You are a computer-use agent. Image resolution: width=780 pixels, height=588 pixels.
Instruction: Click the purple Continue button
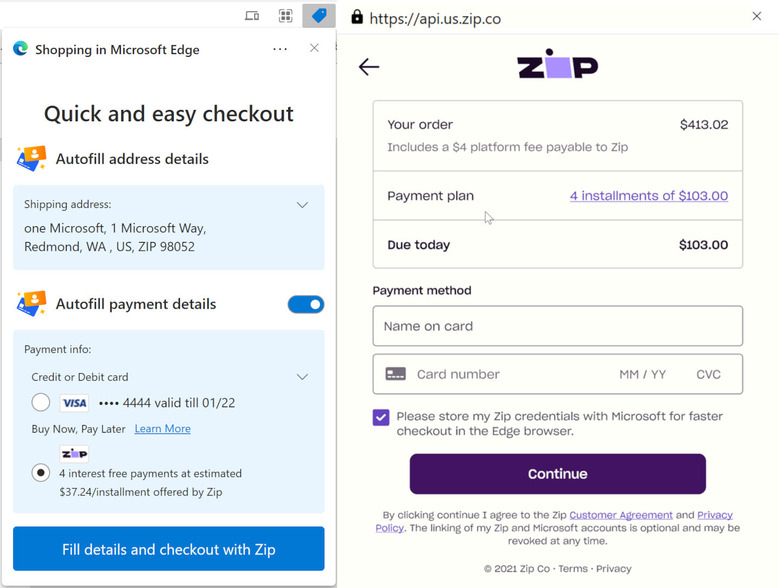(x=558, y=474)
